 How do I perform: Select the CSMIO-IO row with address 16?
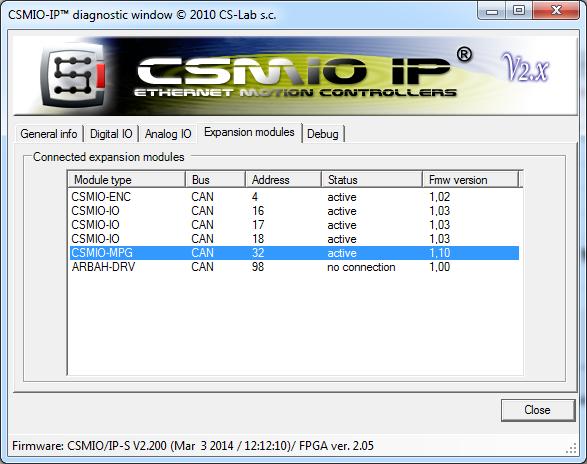(x=294, y=211)
